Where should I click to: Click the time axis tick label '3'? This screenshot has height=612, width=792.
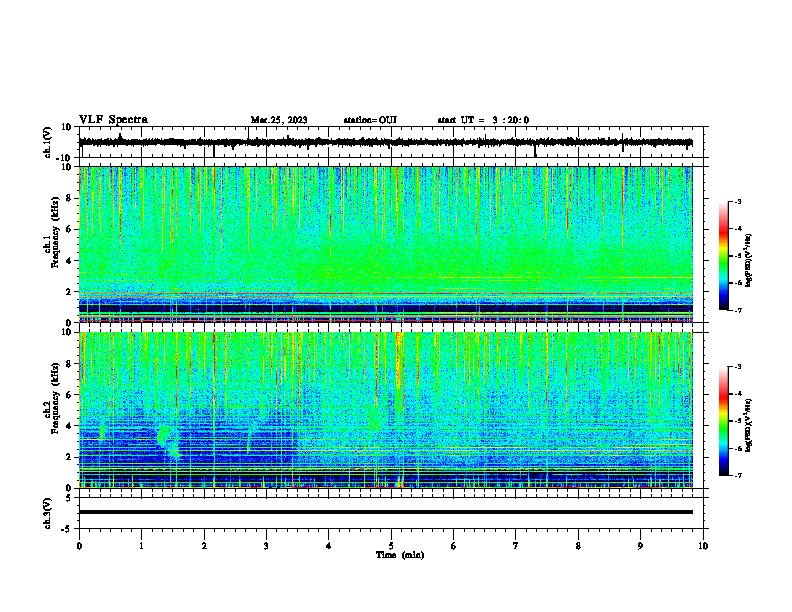(x=266, y=546)
